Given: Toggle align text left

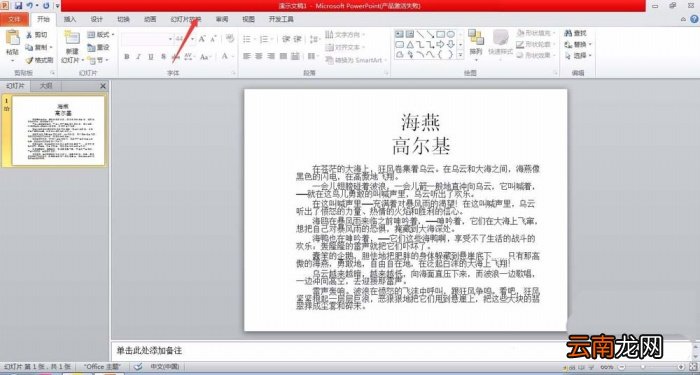Looking at the screenshot, I should 246,57.
